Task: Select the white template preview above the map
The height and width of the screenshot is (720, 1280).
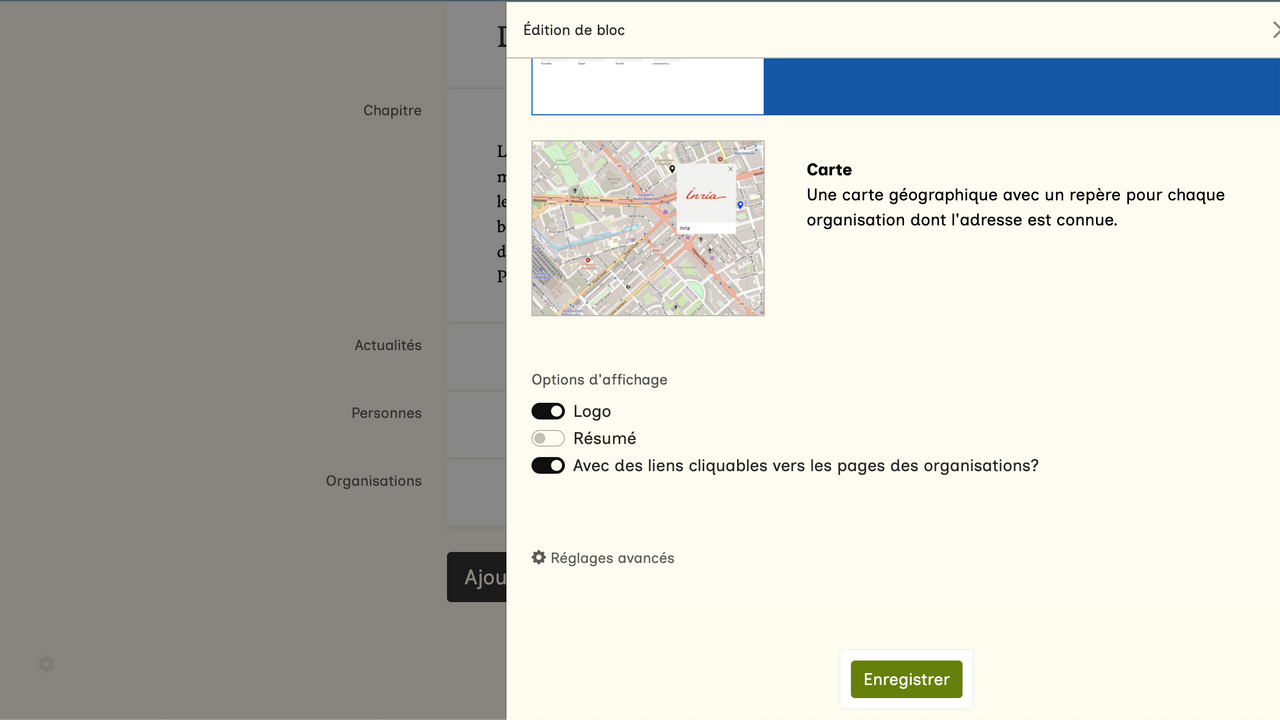Action: click(x=648, y=87)
